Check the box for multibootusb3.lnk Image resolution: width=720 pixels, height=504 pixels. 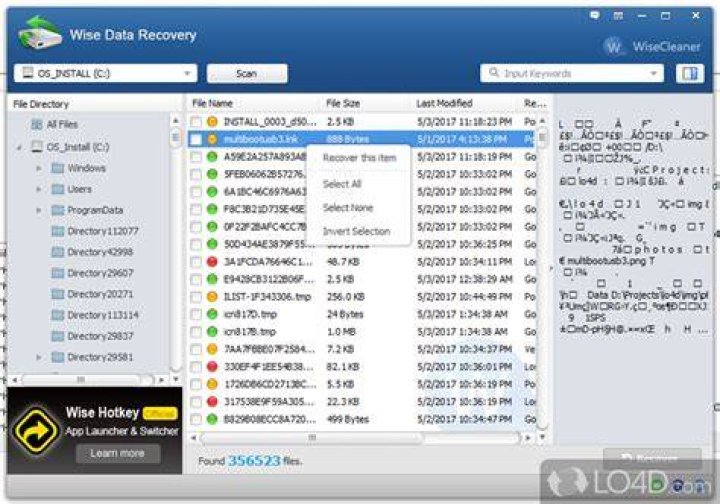(196, 140)
